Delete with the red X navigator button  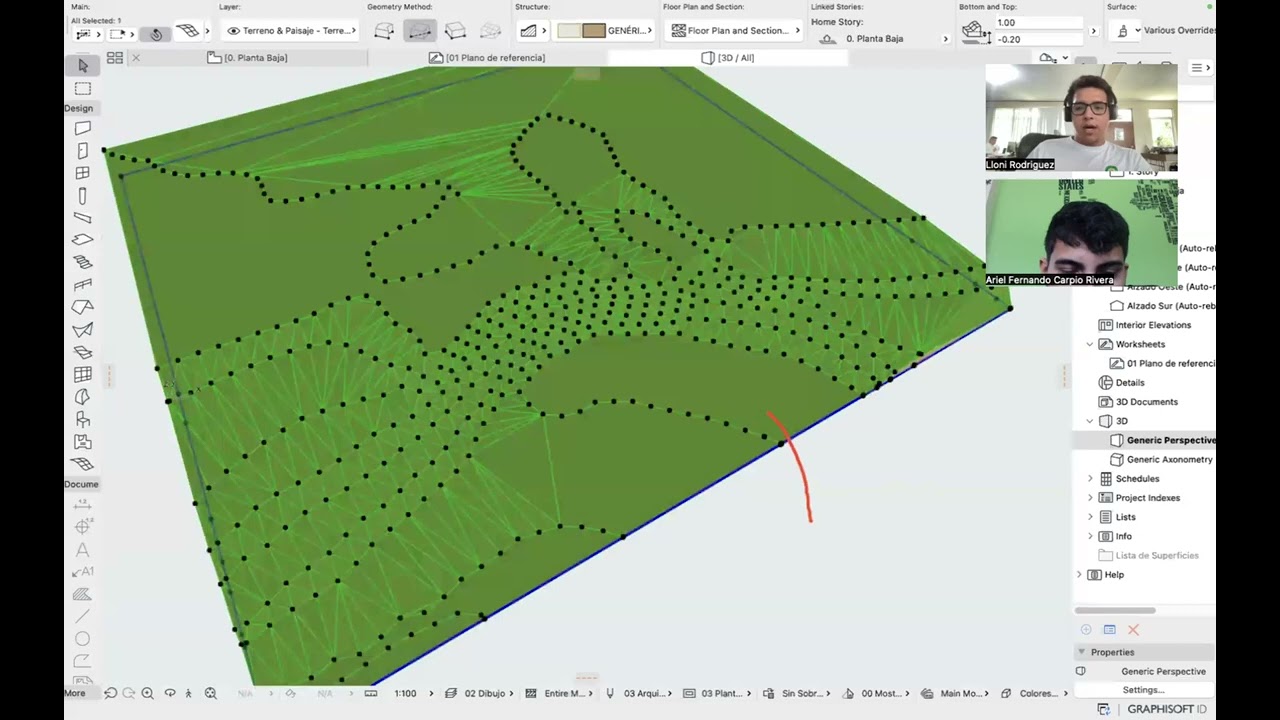[1133, 630]
